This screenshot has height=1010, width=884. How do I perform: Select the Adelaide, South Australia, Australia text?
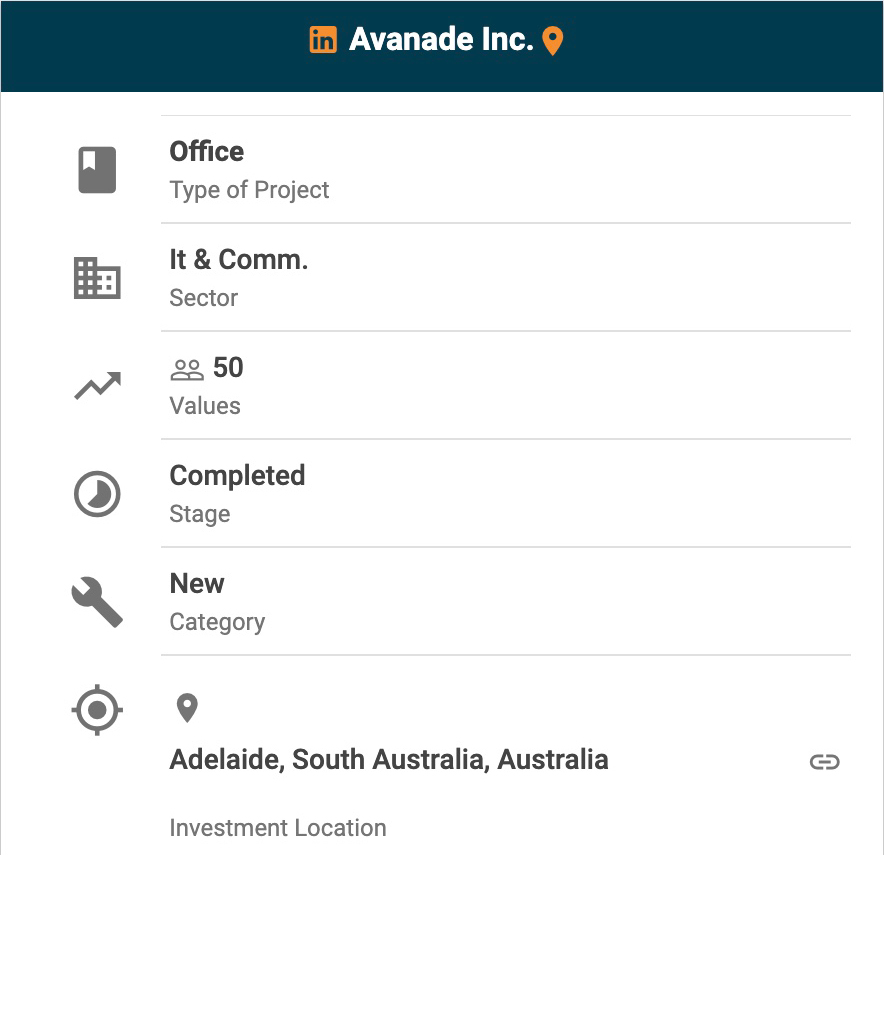tap(389, 760)
